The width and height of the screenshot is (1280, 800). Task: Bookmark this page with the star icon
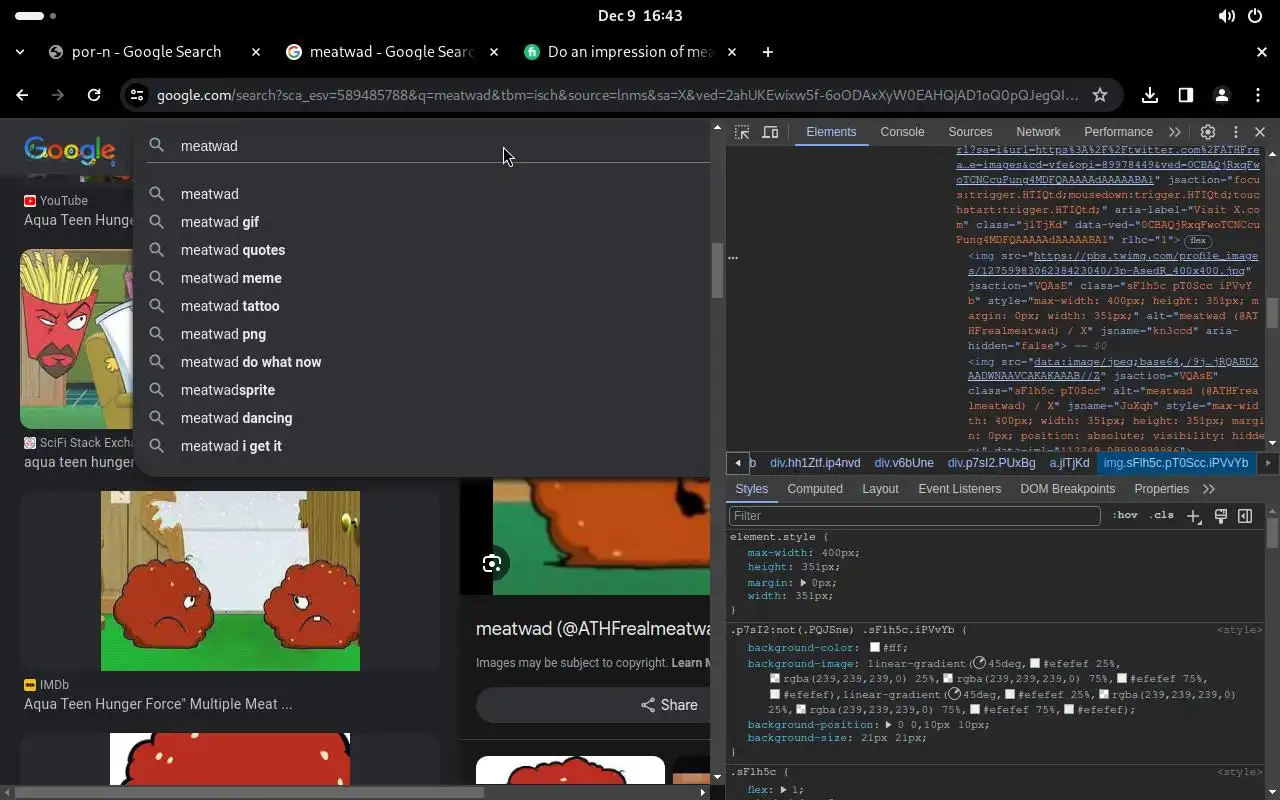(x=1100, y=95)
